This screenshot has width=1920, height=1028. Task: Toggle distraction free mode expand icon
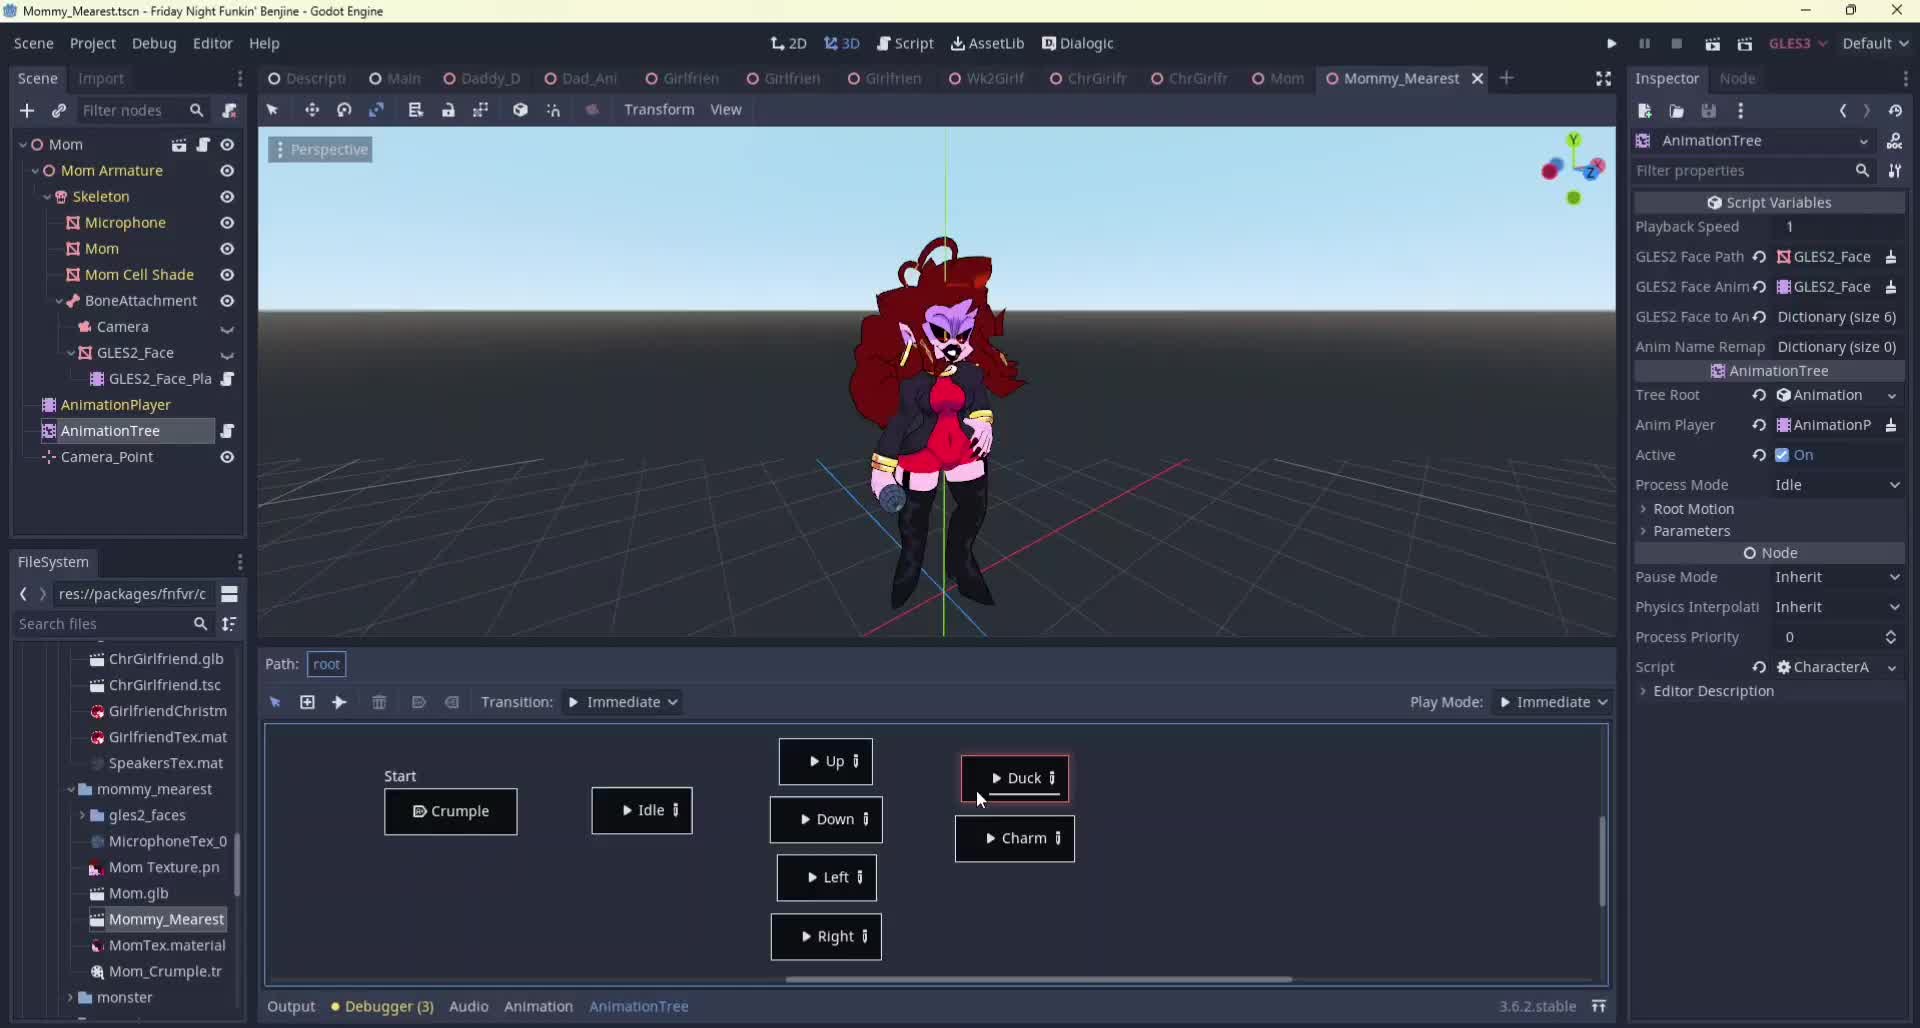[1603, 79]
